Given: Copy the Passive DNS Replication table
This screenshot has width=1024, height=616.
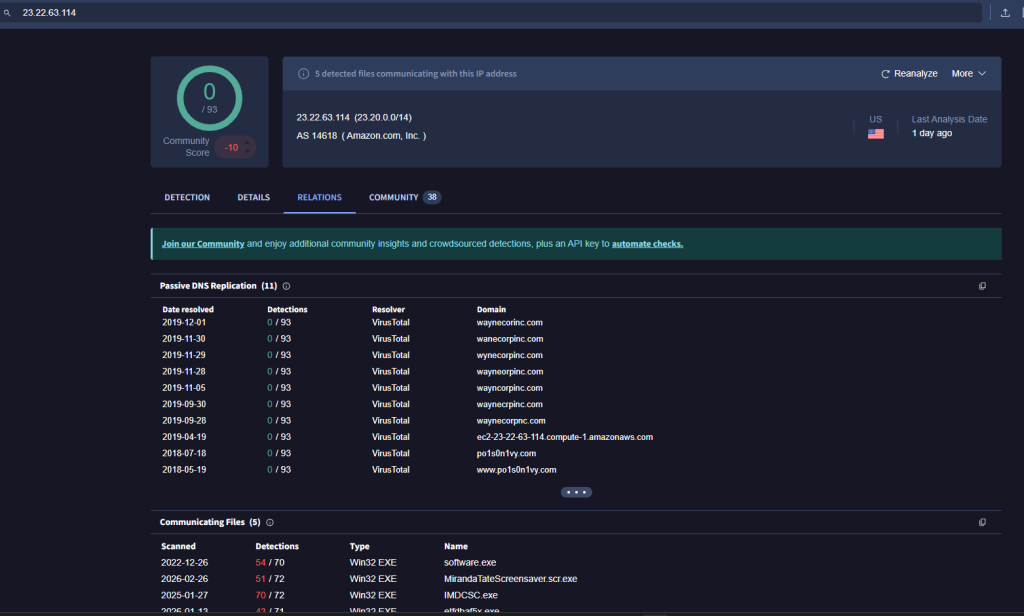Looking at the screenshot, I should [x=982, y=286].
